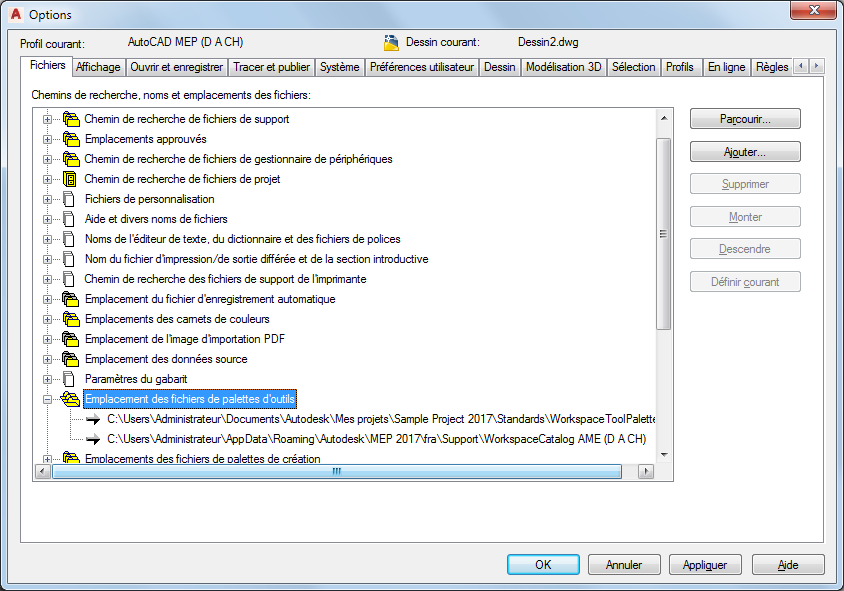The image size is (844, 591).
Task: Click folder icon of enregistrement automatique location
Action: click(71, 299)
